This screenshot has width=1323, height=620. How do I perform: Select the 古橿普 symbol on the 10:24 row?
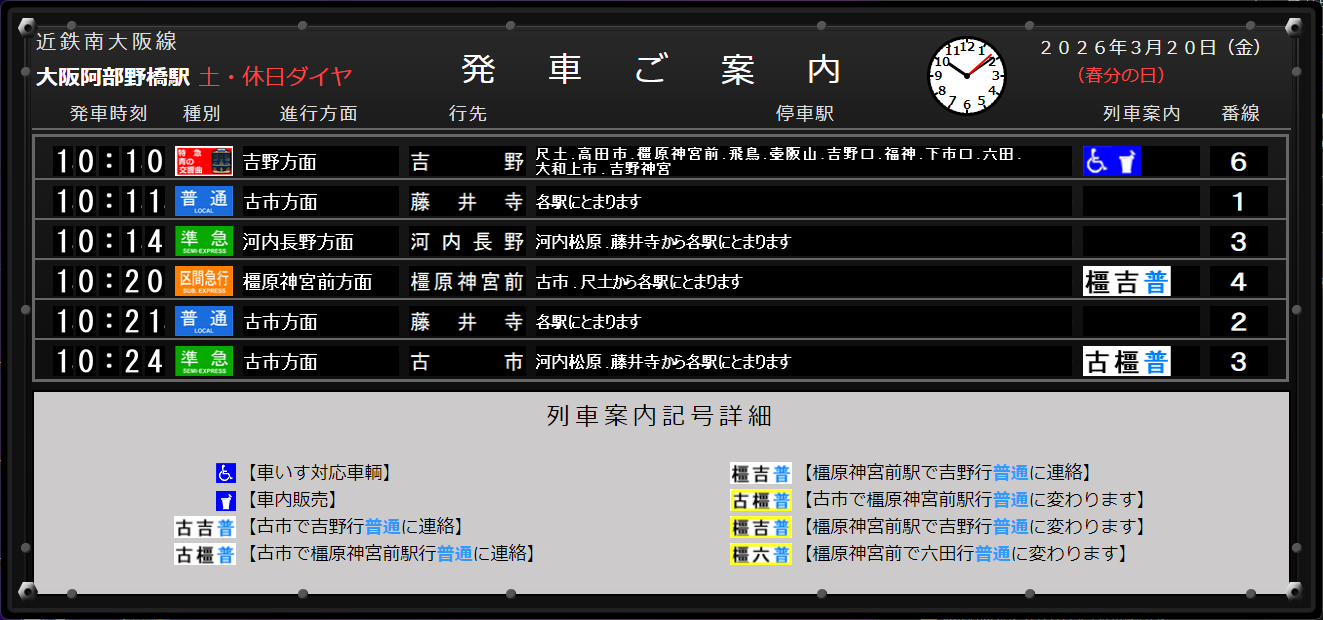pyautogui.click(x=1125, y=361)
